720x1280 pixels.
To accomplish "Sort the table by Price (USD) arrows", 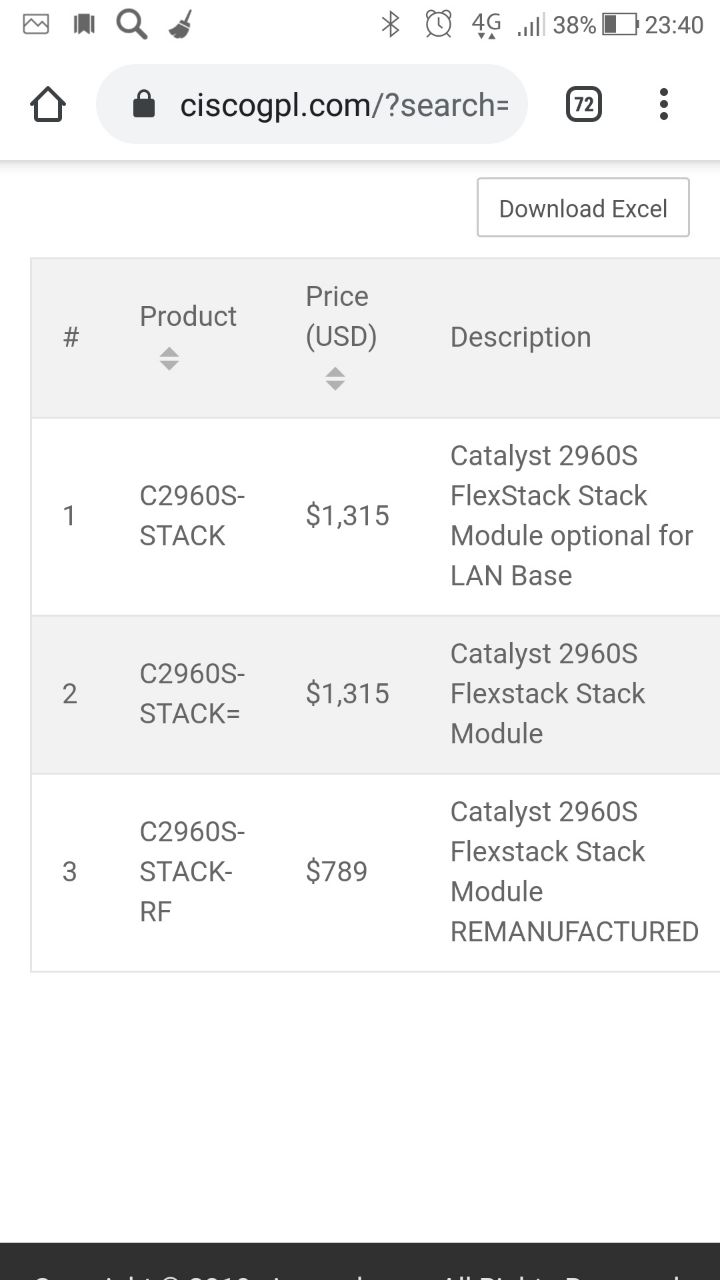I will coord(335,378).
